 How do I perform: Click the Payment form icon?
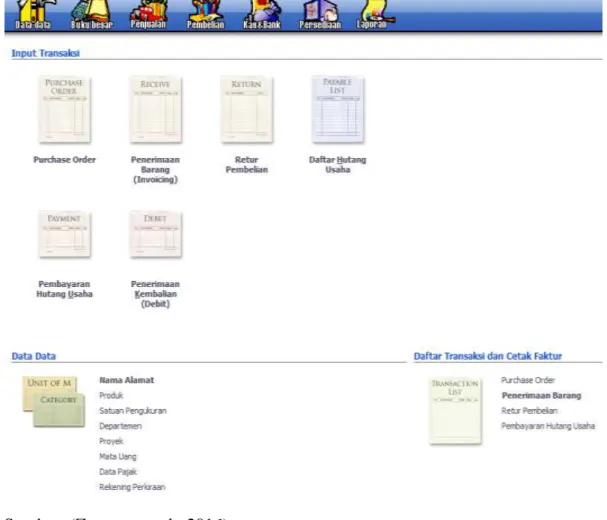[64, 234]
